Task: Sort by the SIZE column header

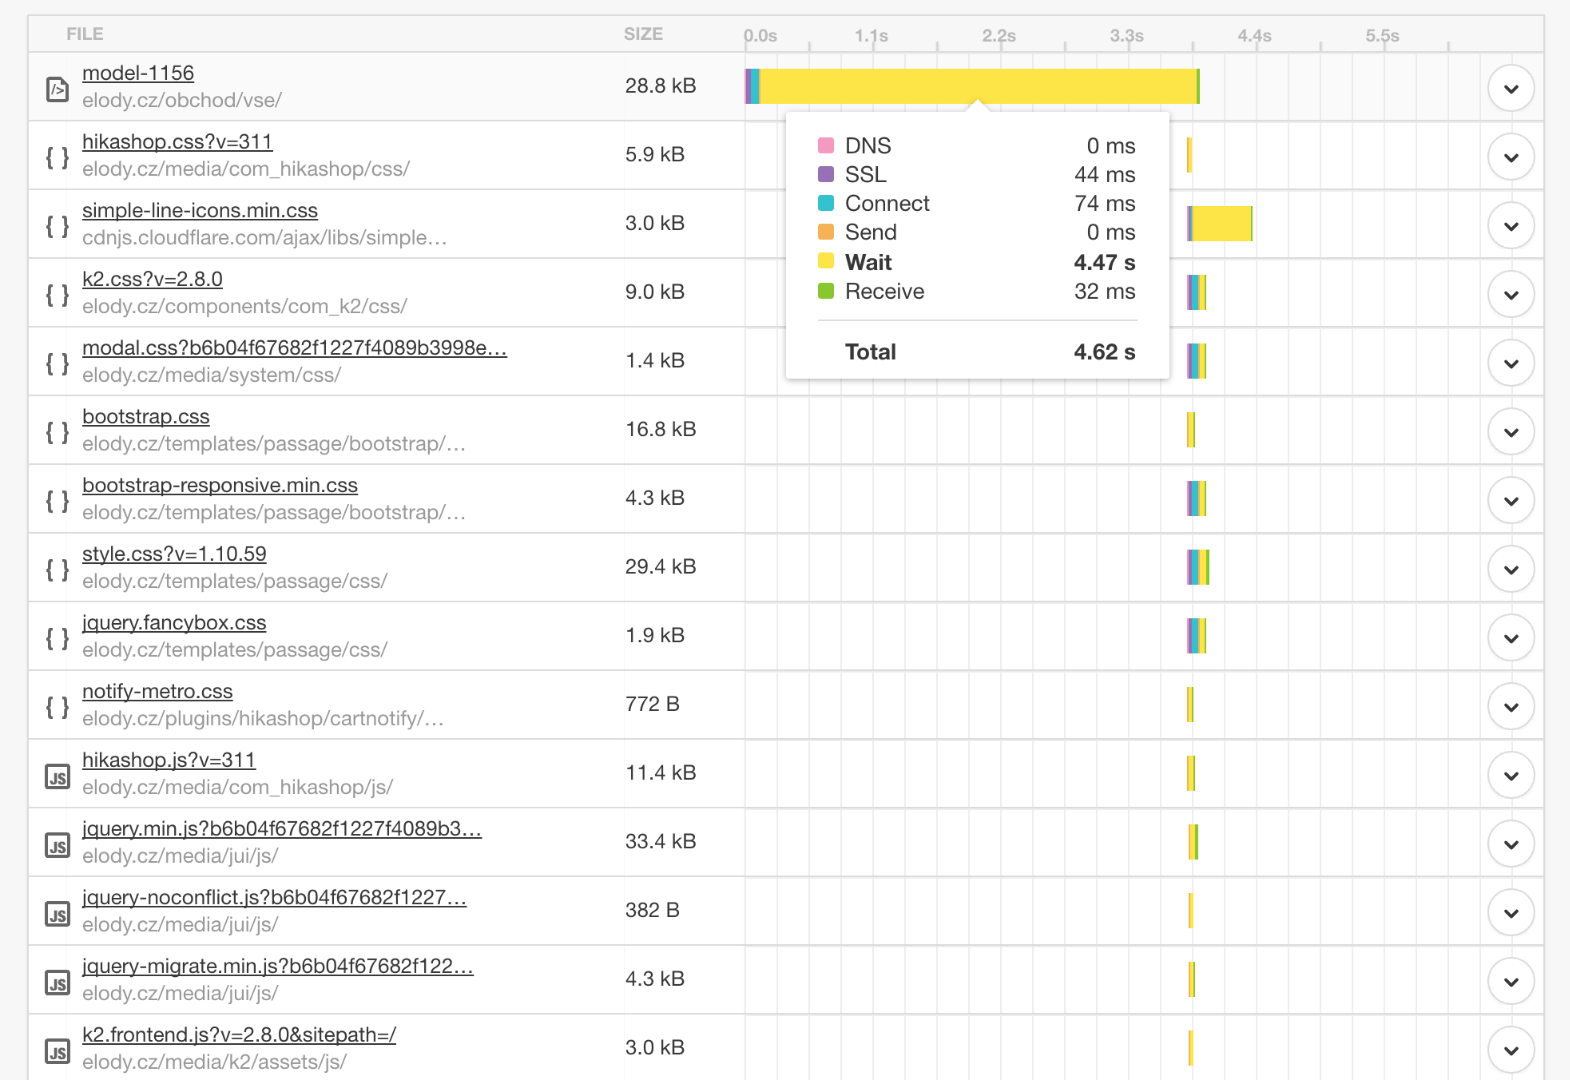Action: [x=643, y=34]
